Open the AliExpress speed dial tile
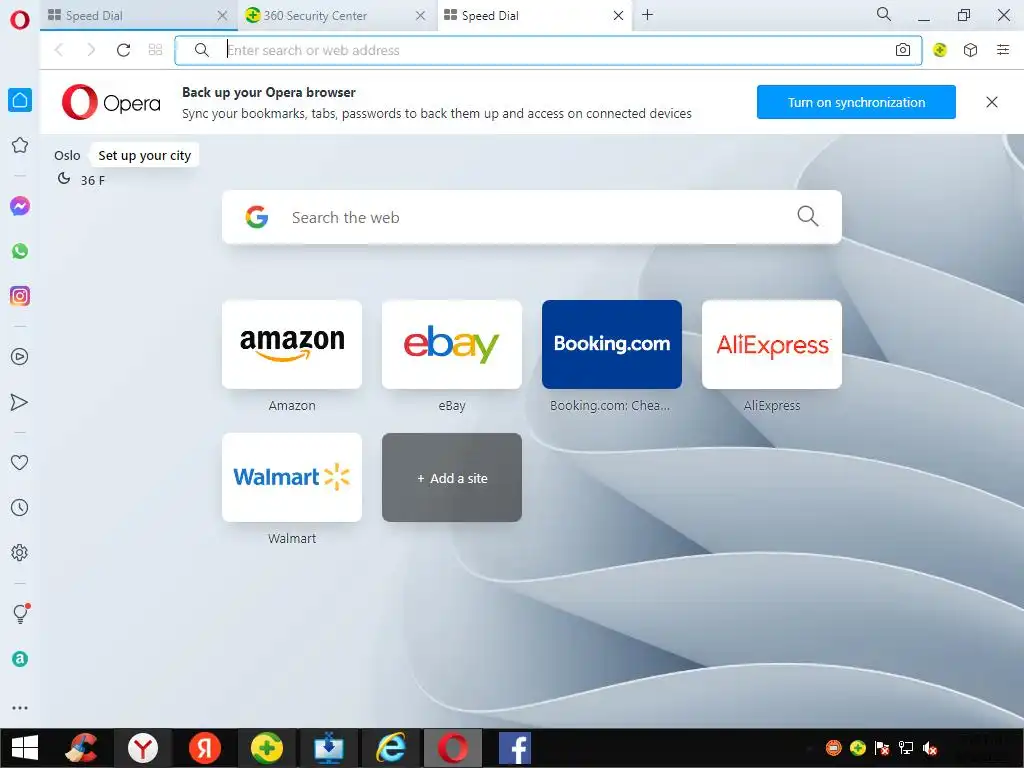Viewport: 1024px width, 768px height. point(772,344)
